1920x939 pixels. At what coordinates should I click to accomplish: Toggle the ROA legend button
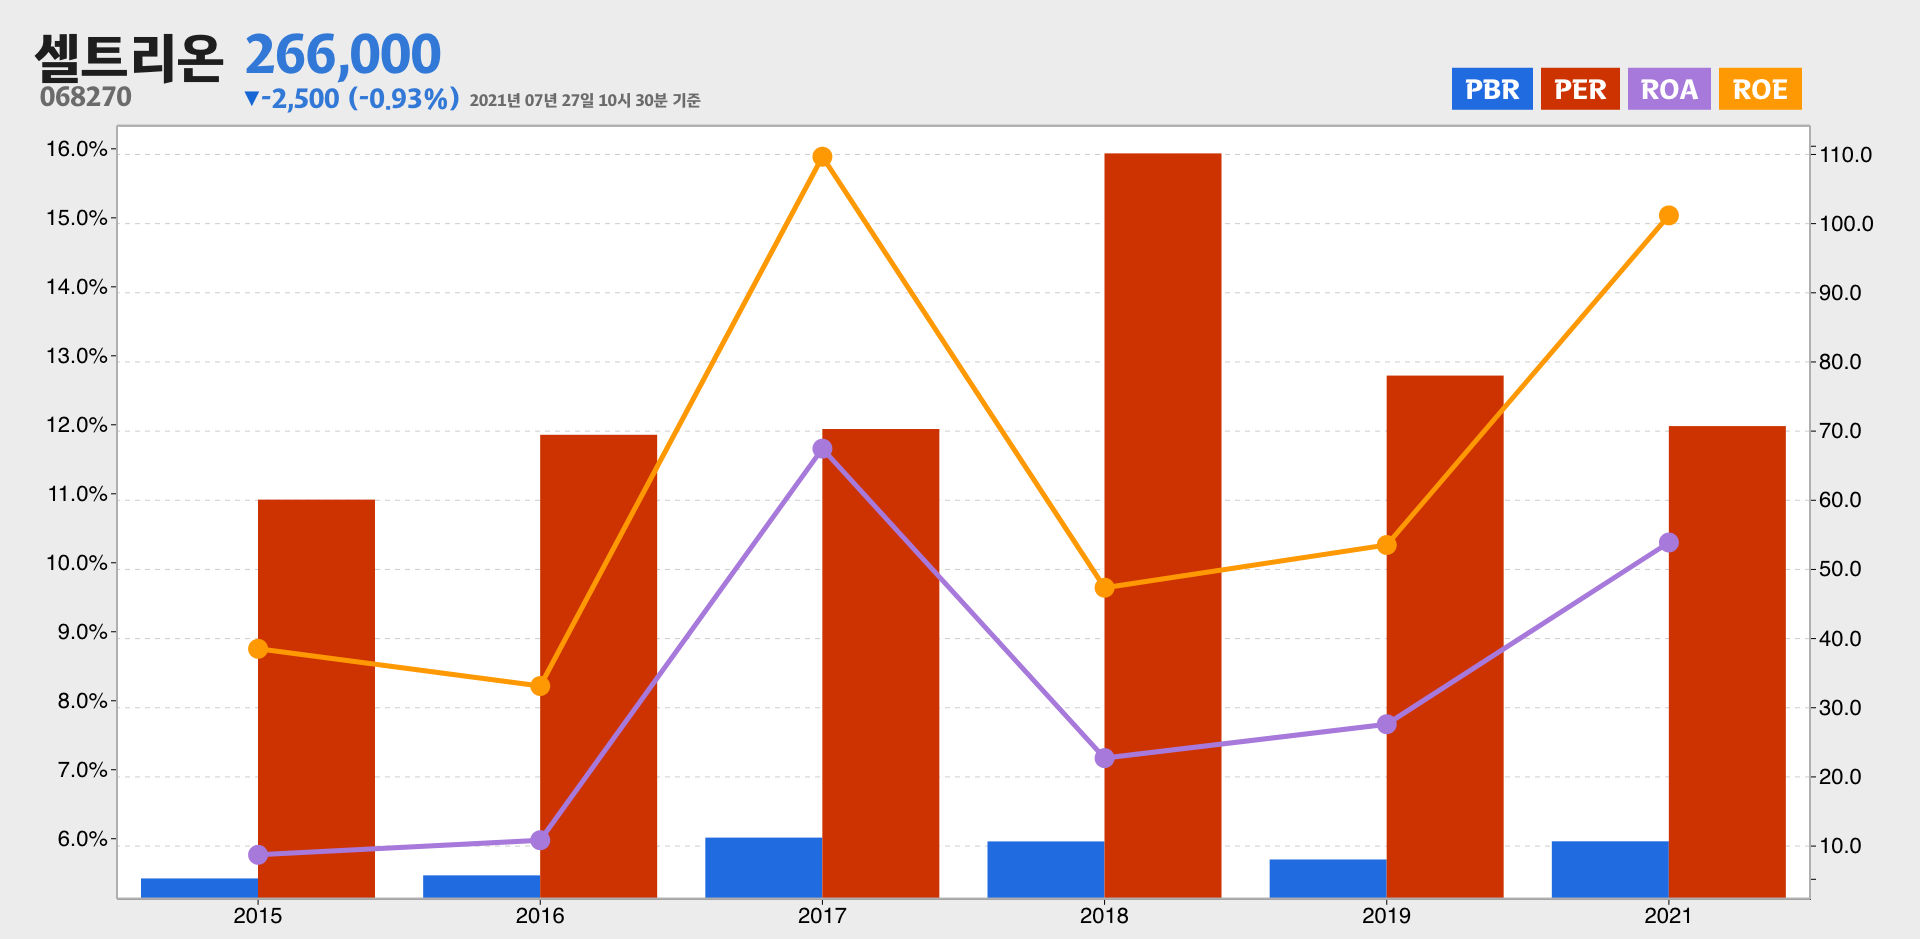(1669, 89)
